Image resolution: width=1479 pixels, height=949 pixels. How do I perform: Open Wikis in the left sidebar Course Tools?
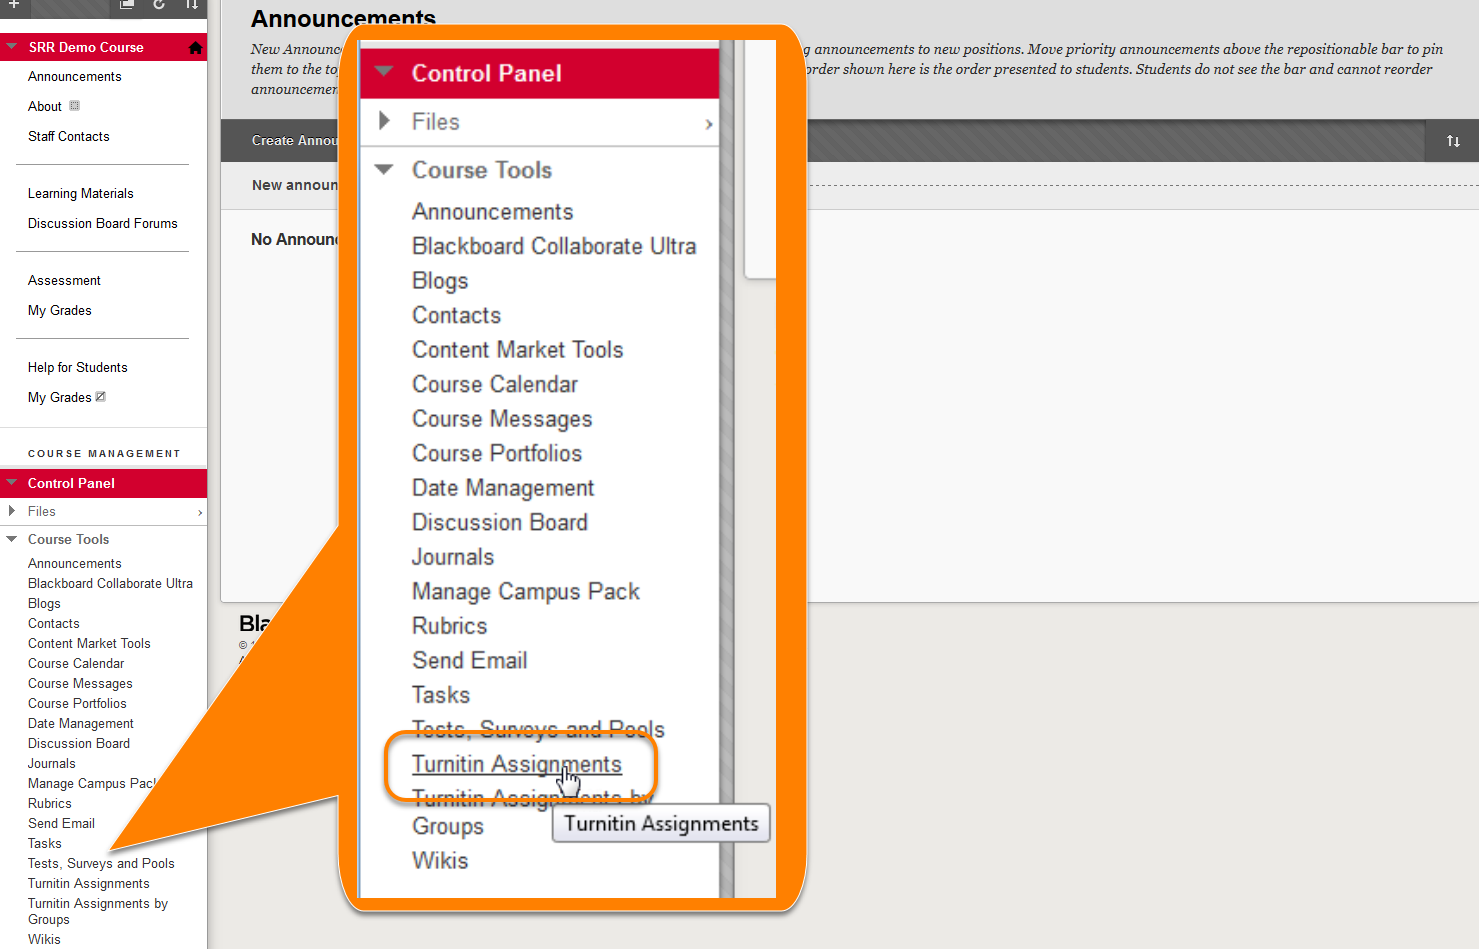[44, 939]
